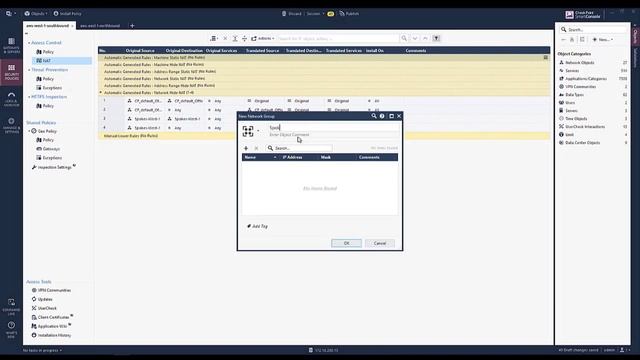Open a new policy tab with plus
Image resolution: width=640 pixels, height=360 pixels.
click(132, 26)
